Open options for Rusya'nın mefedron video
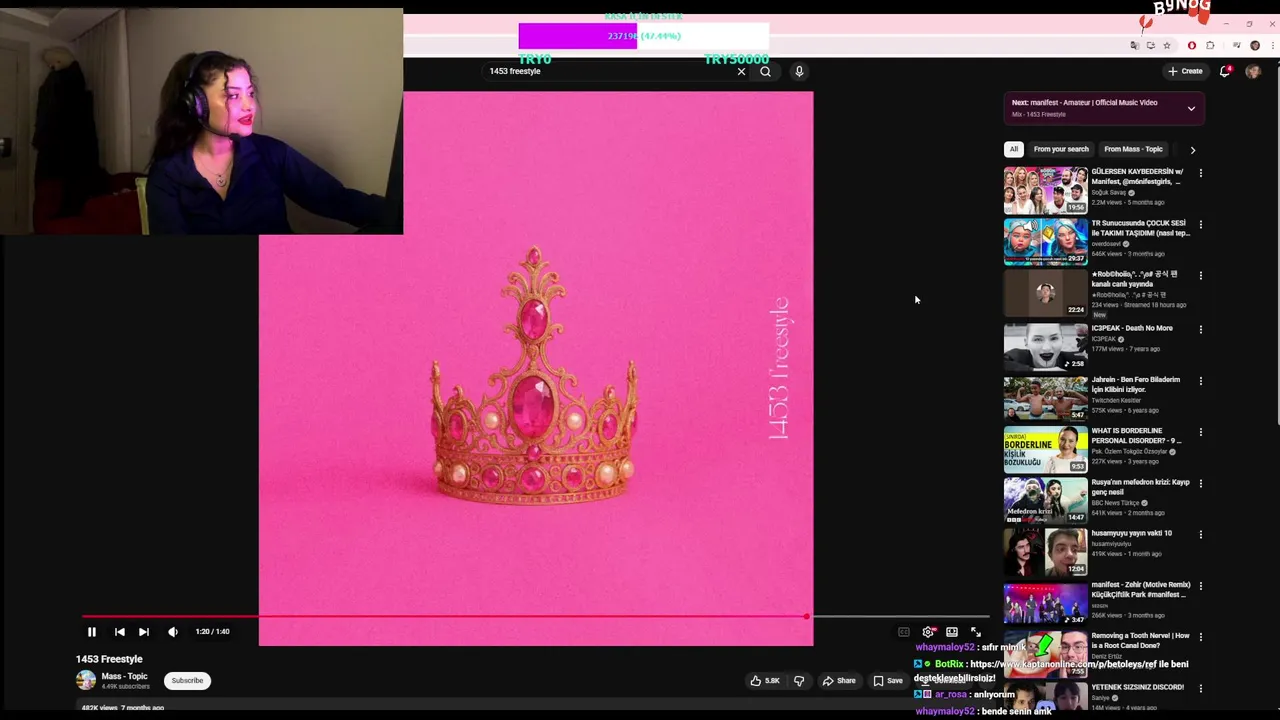Image resolution: width=1280 pixels, height=720 pixels. [x=1200, y=483]
